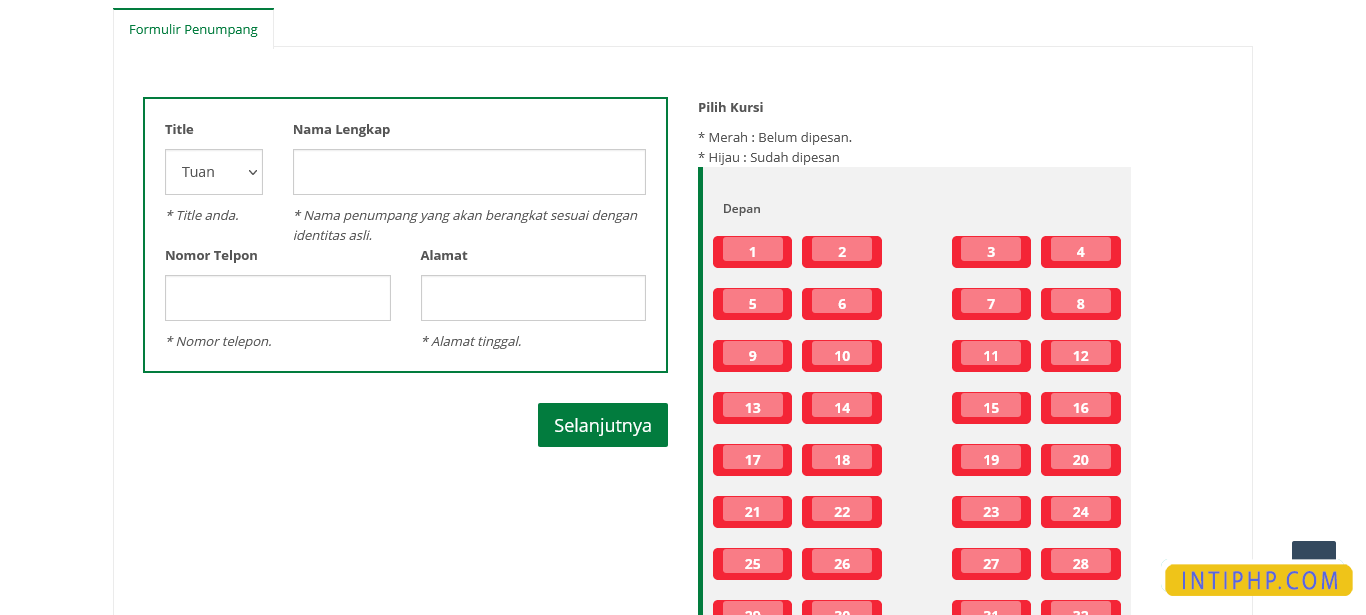Choose seat 10 for the passenger
The image size is (1366, 615).
841,355
